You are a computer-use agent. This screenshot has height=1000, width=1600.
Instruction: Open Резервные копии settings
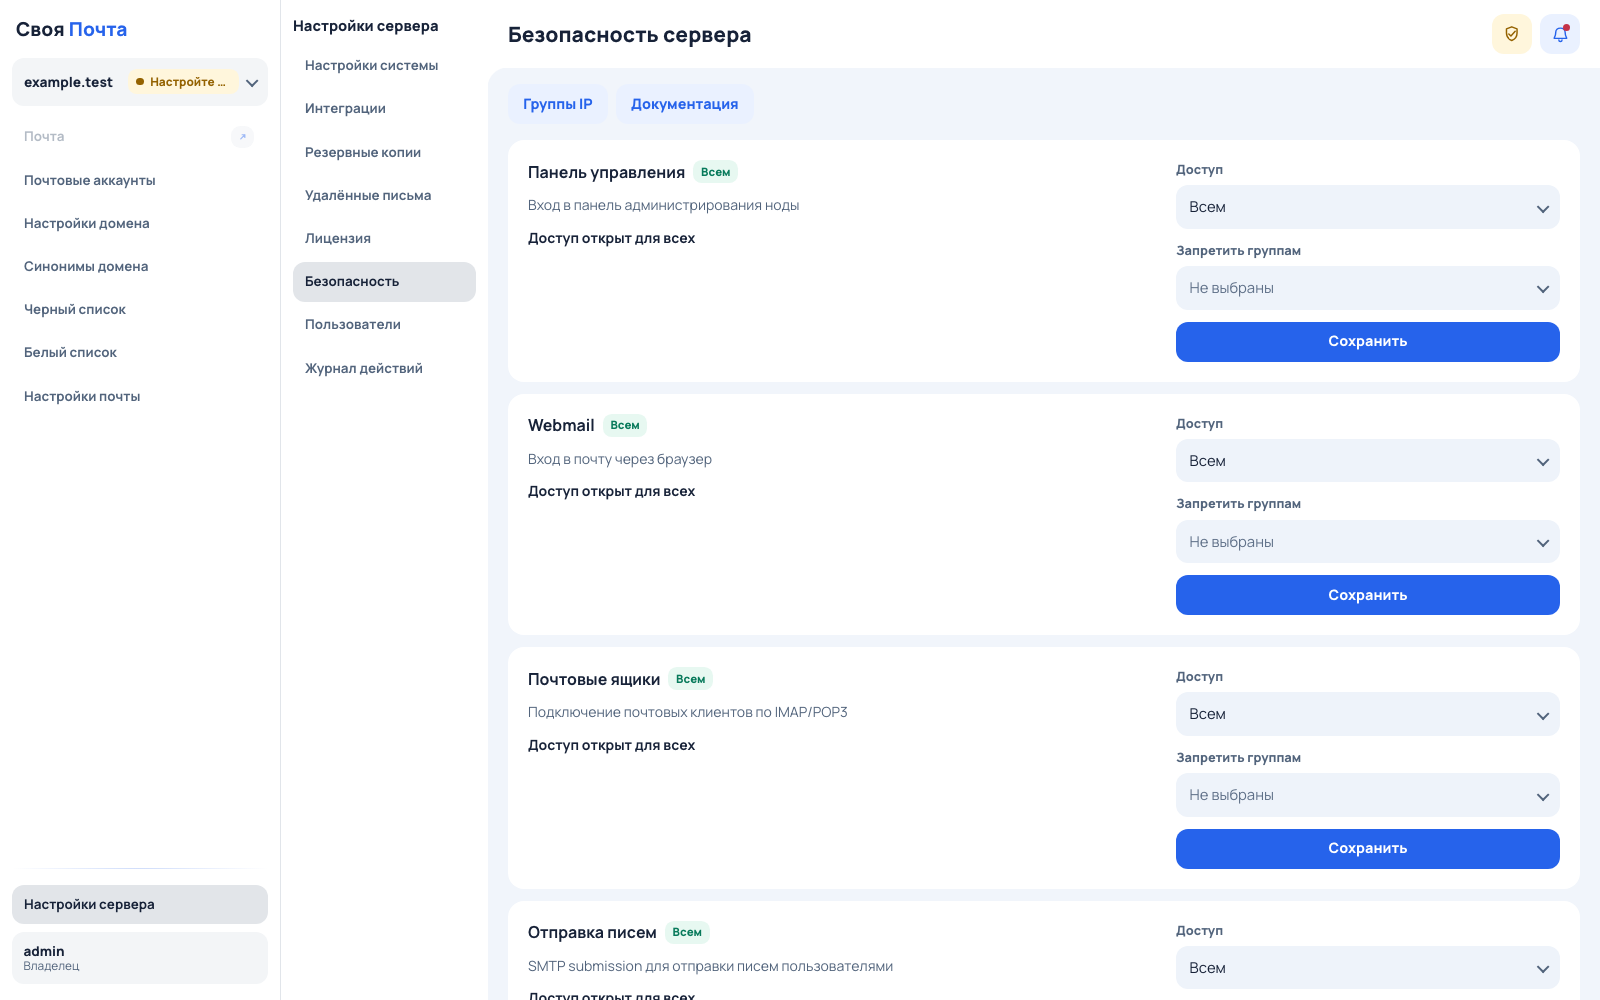(x=384, y=153)
